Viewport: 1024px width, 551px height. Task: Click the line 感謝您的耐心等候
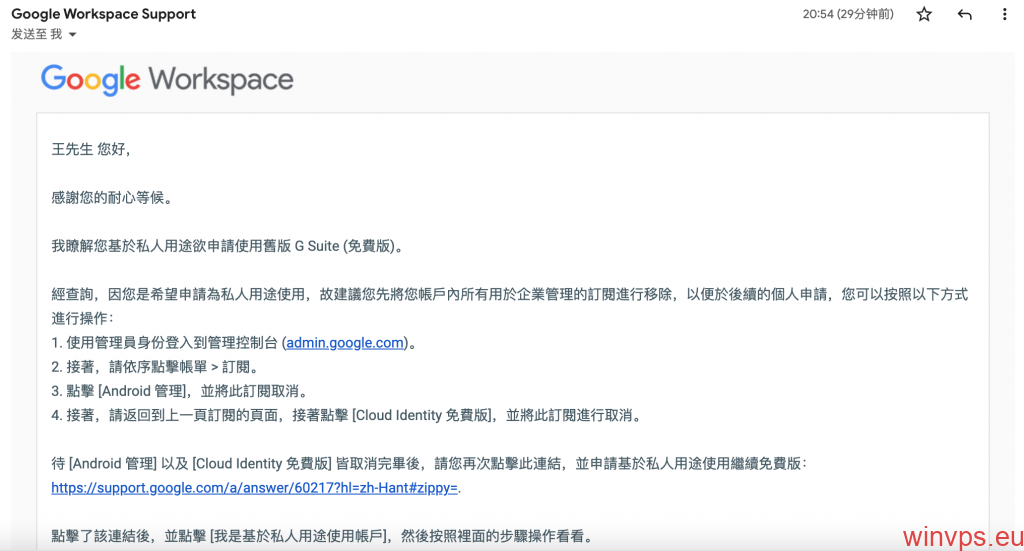[x=112, y=198]
